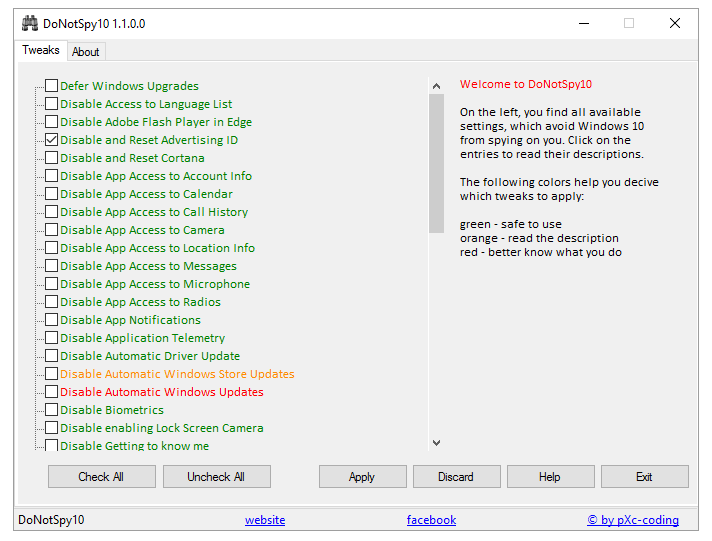Image resolution: width=712 pixels, height=541 pixels.
Task: Check Disable App Access to Radios box
Action: (x=52, y=302)
